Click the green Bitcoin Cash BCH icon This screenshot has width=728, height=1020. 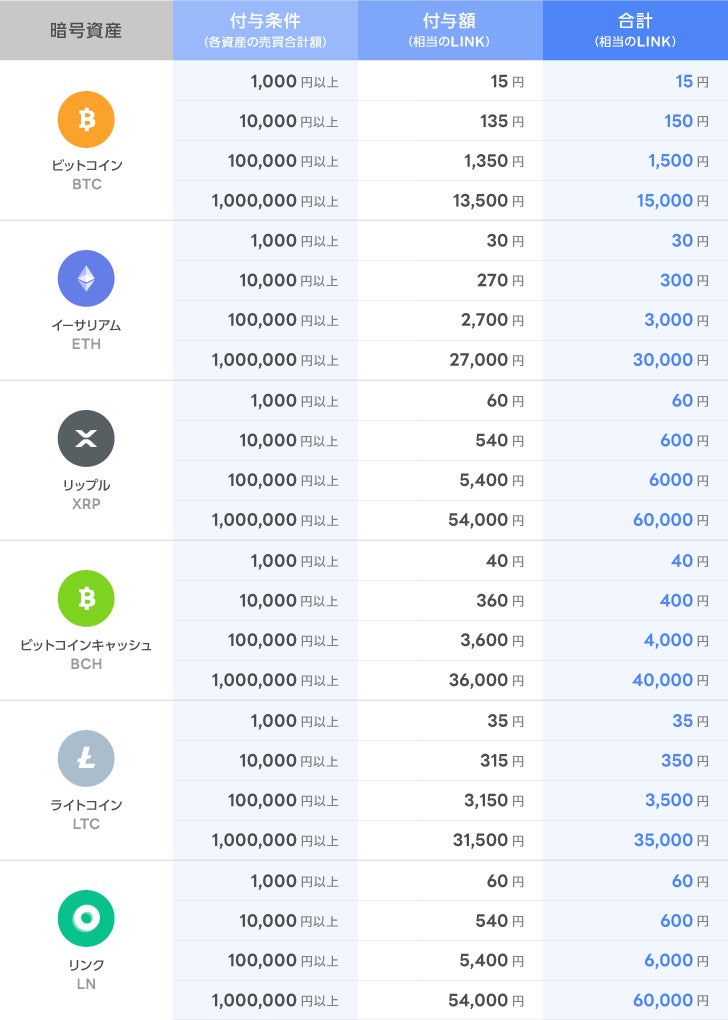pos(86,598)
